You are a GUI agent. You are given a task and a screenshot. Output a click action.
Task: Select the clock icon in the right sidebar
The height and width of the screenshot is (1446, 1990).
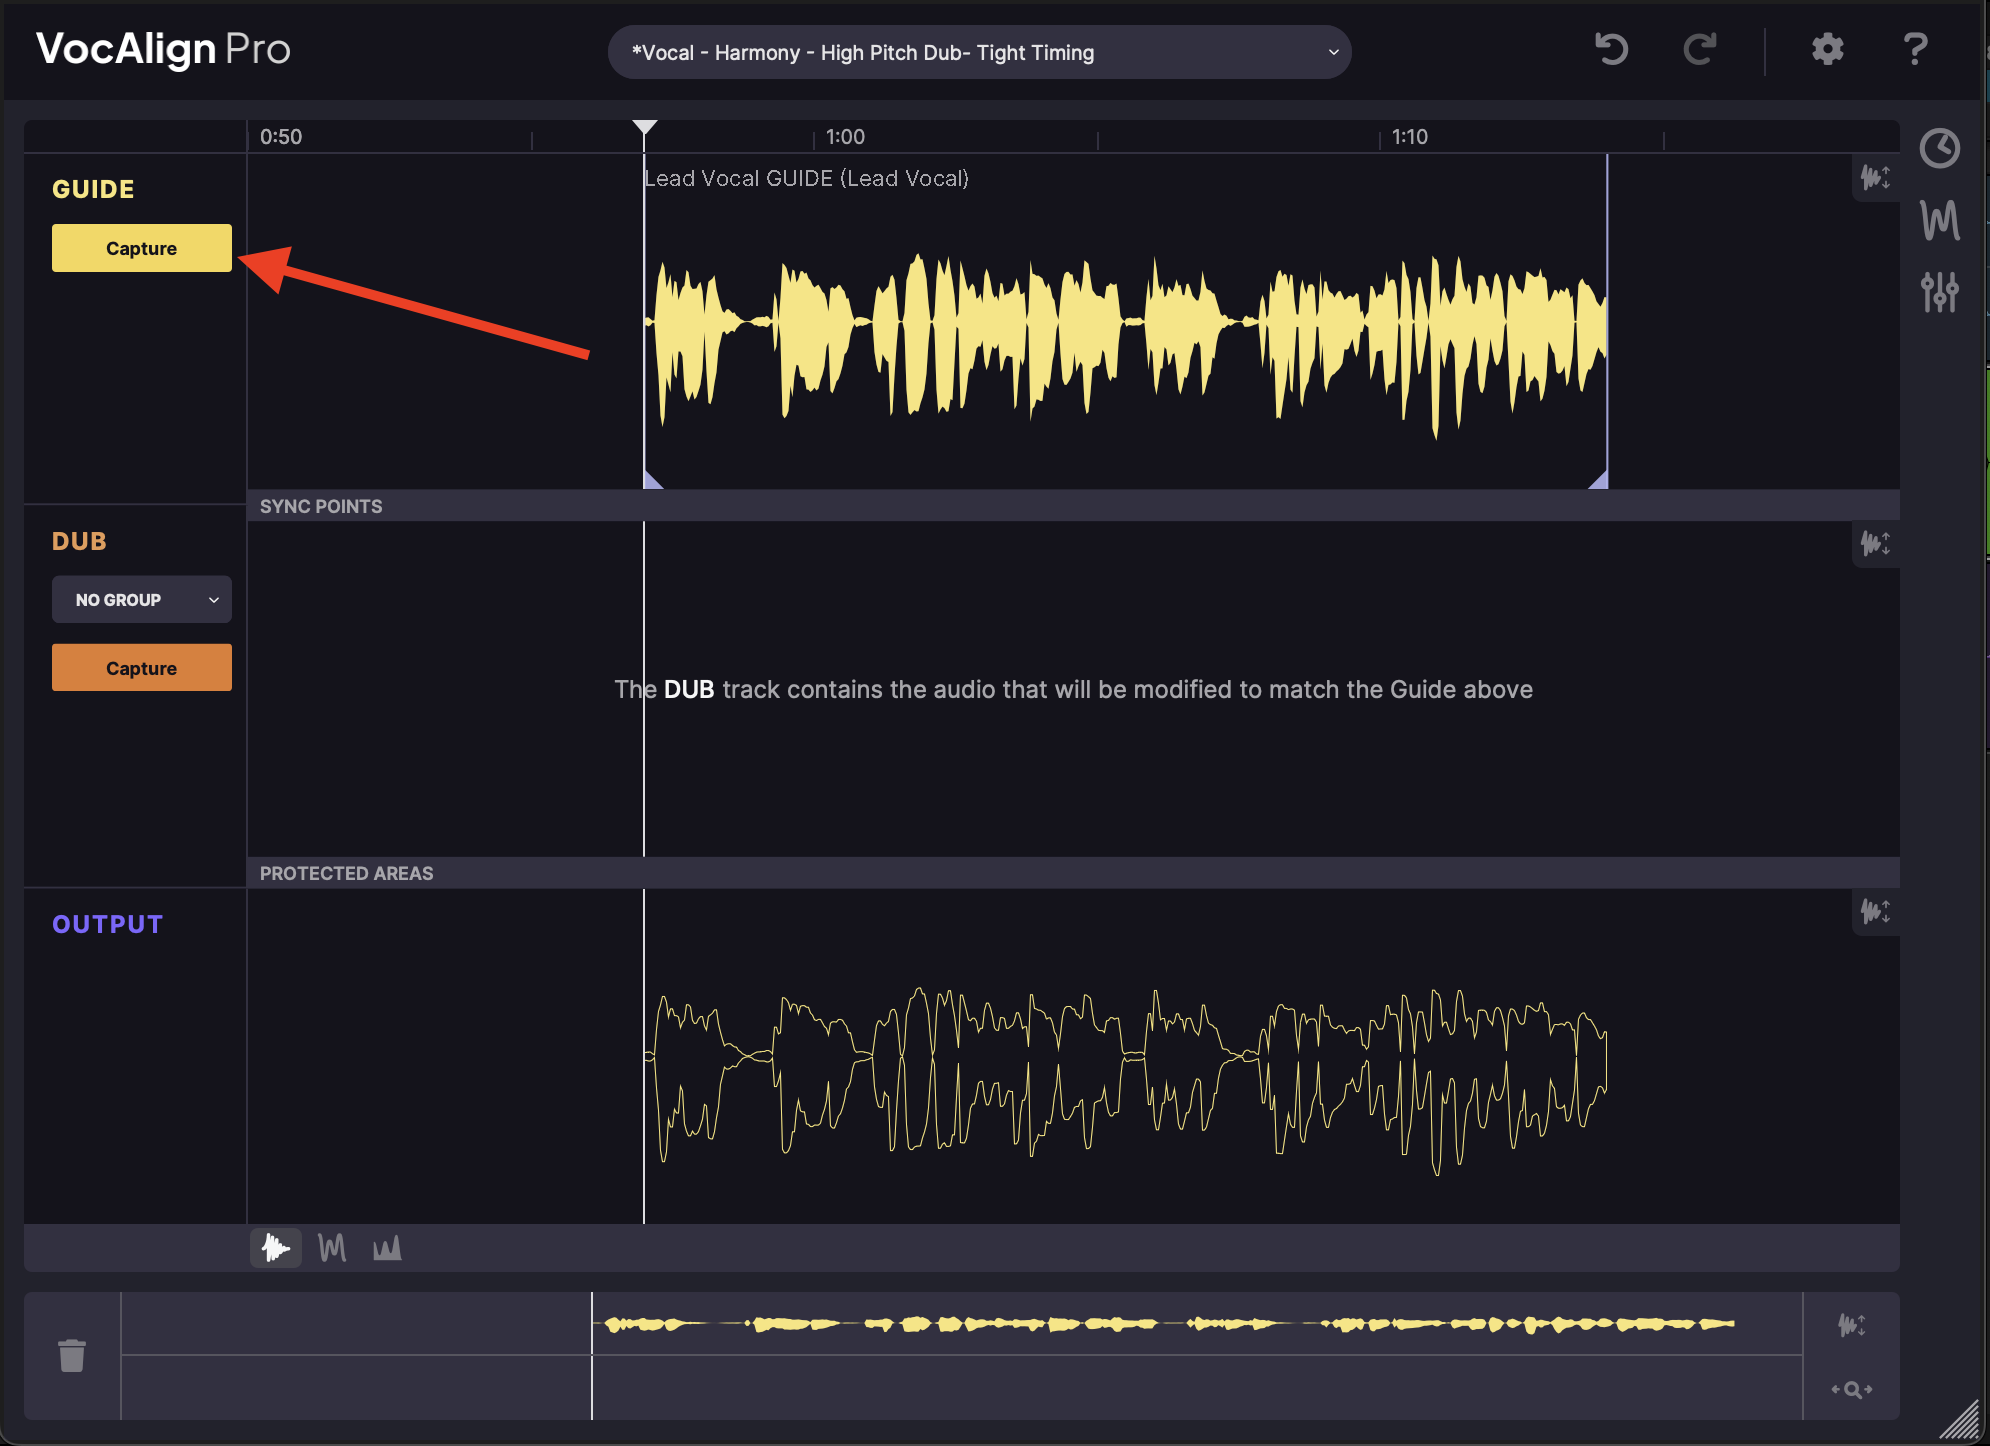pos(1939,147)
